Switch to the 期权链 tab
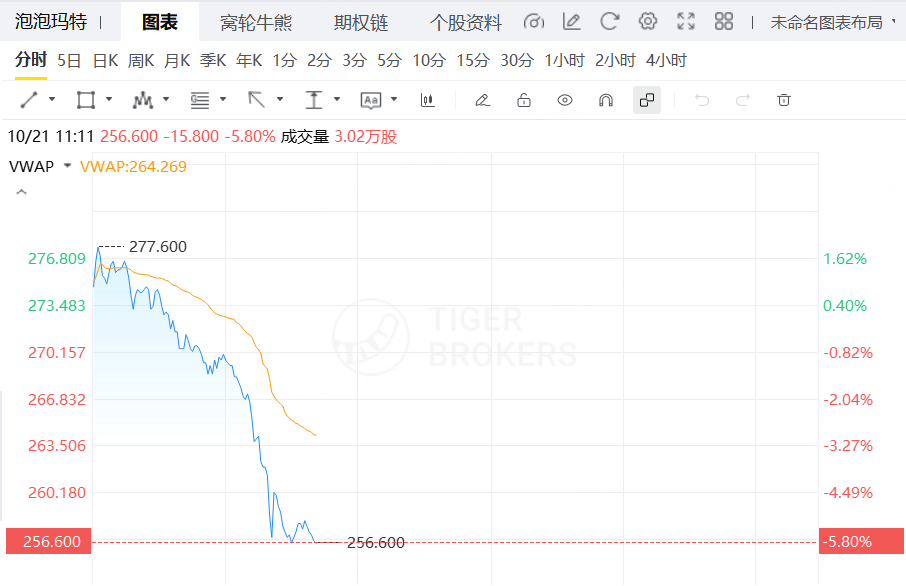Screen dimensions: 906x586 click(x=361, y=23)
